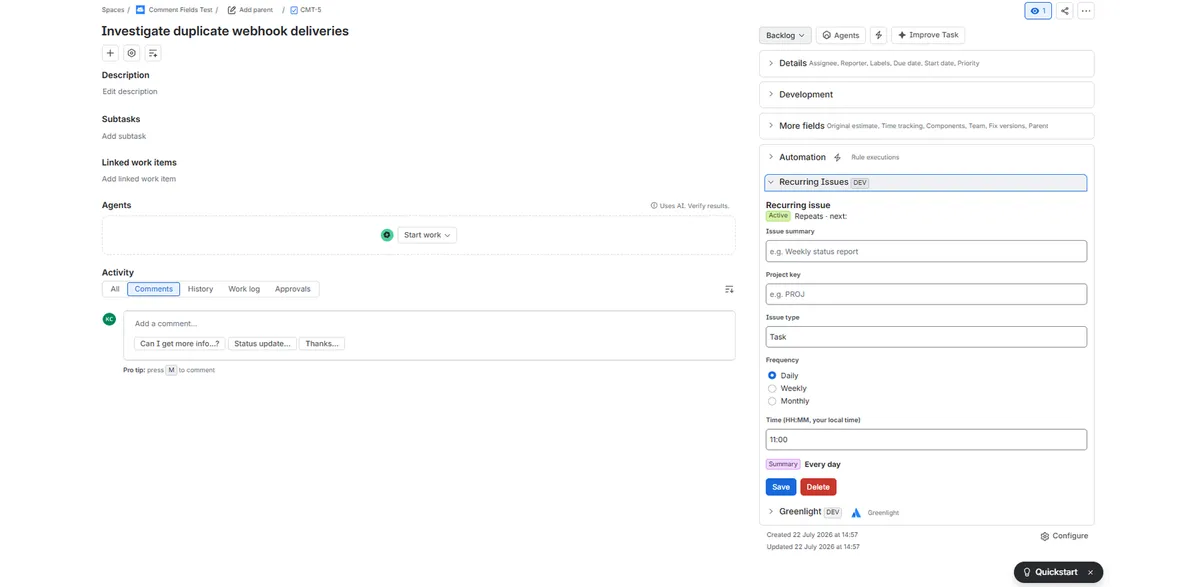Click the CMT-5 task type icon
Image resolution: width=1200 pixels, height=587 pixels.
(x=294, y=10)
